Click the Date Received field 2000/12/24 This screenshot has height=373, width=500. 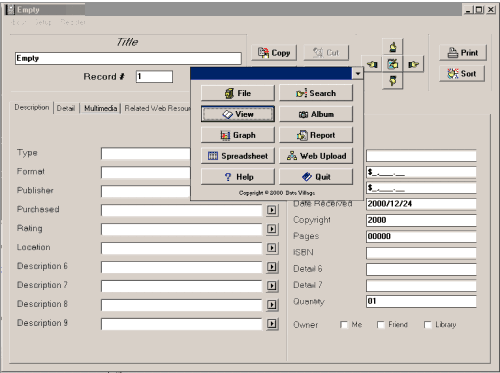click(x=421, y=204)
